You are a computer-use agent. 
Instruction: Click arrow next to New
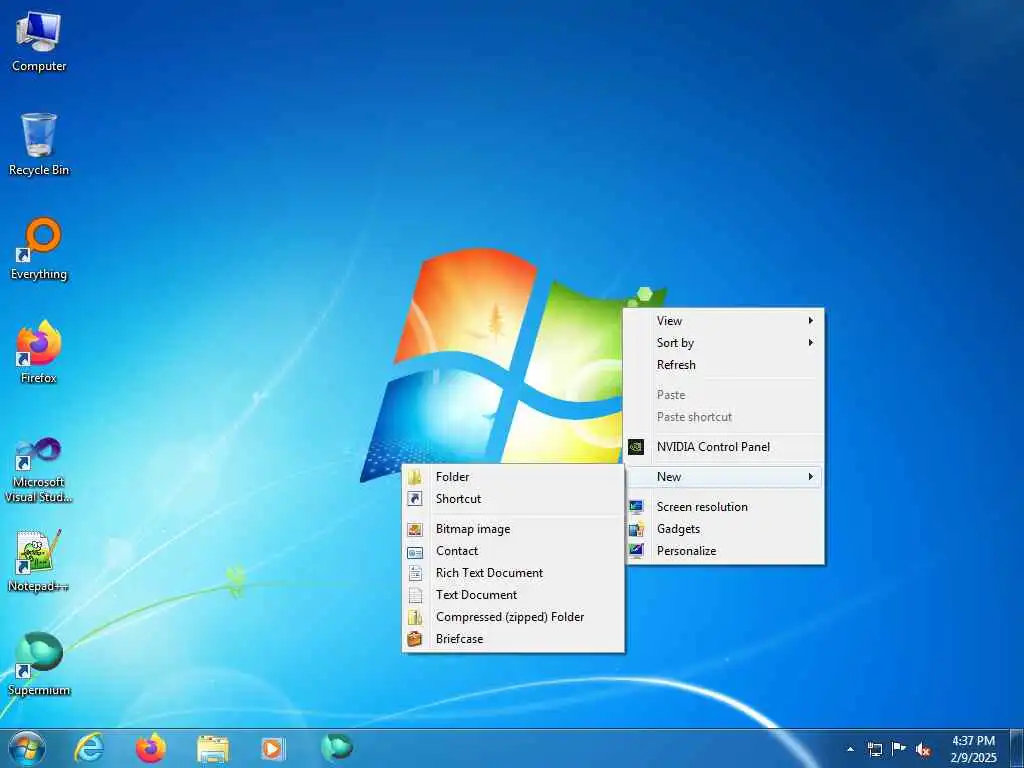810,477
